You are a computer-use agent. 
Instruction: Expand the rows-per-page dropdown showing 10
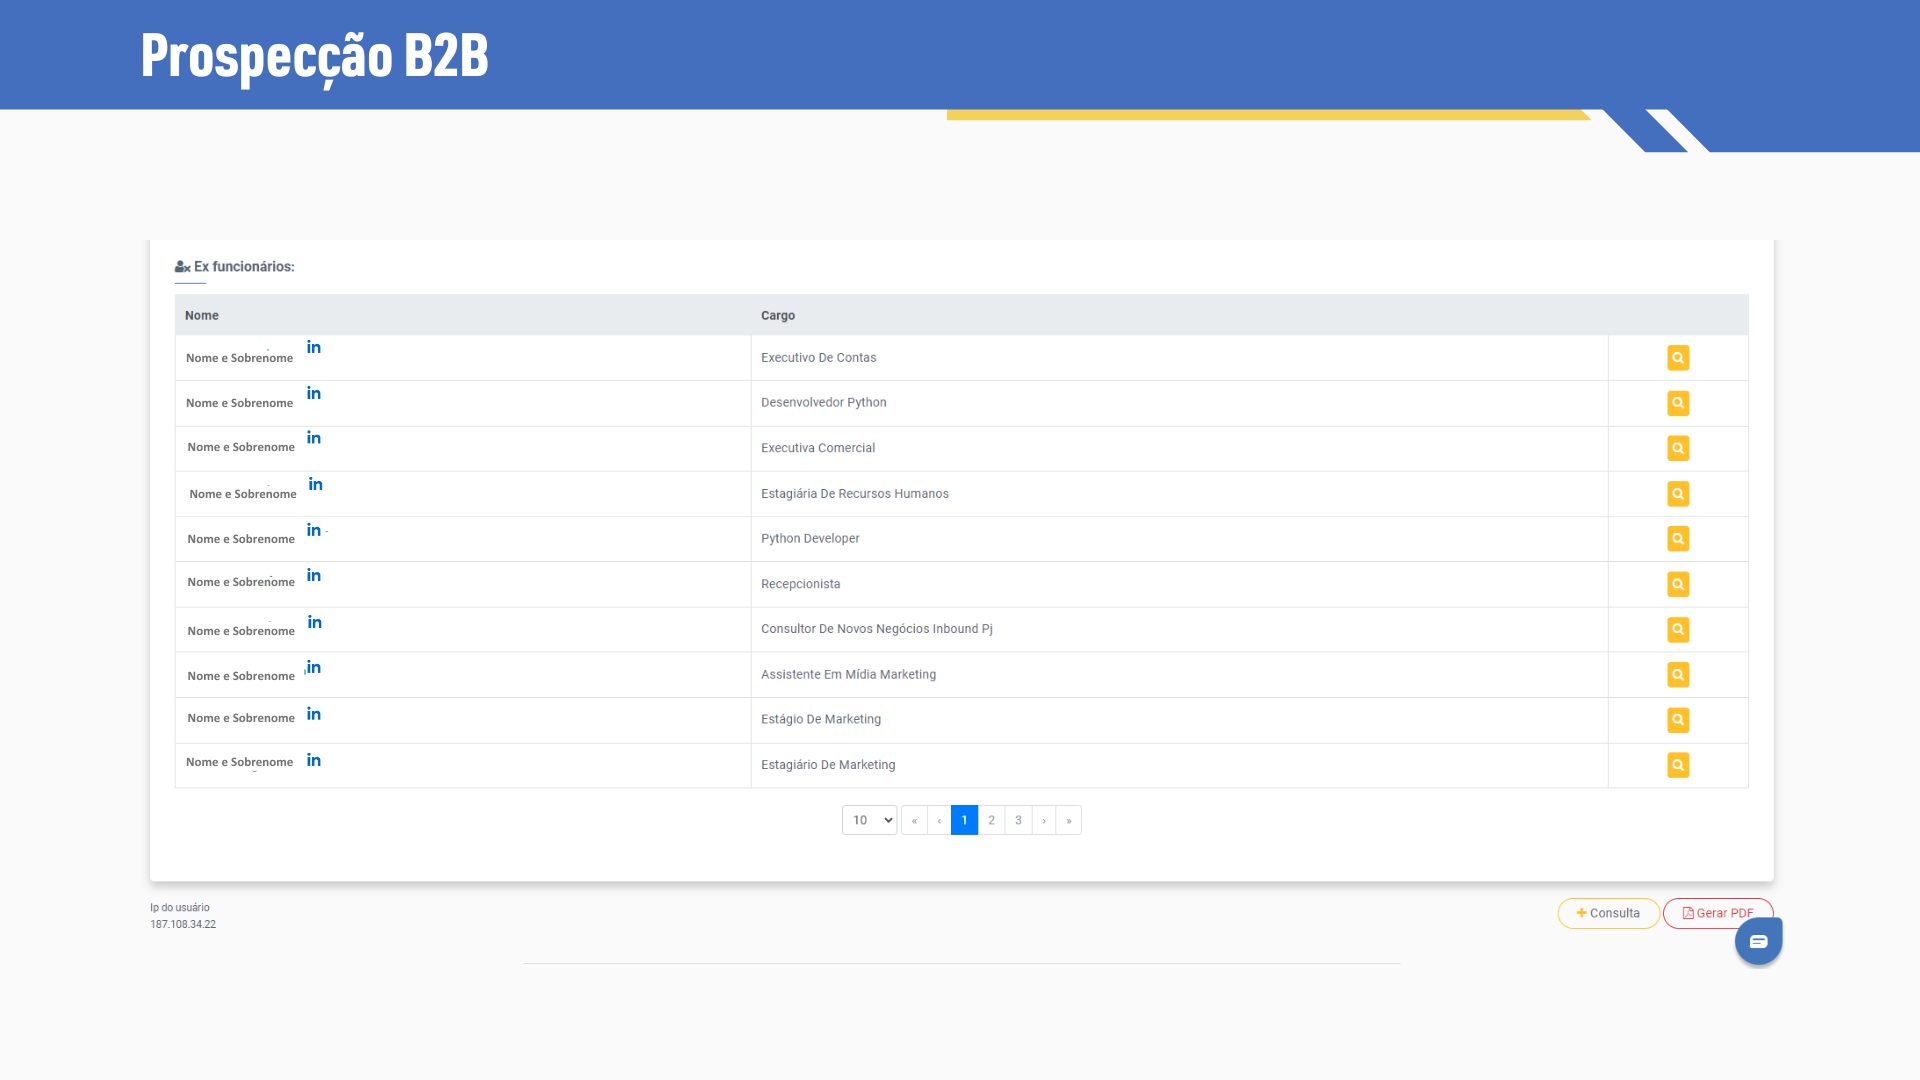tap(869, 820)
